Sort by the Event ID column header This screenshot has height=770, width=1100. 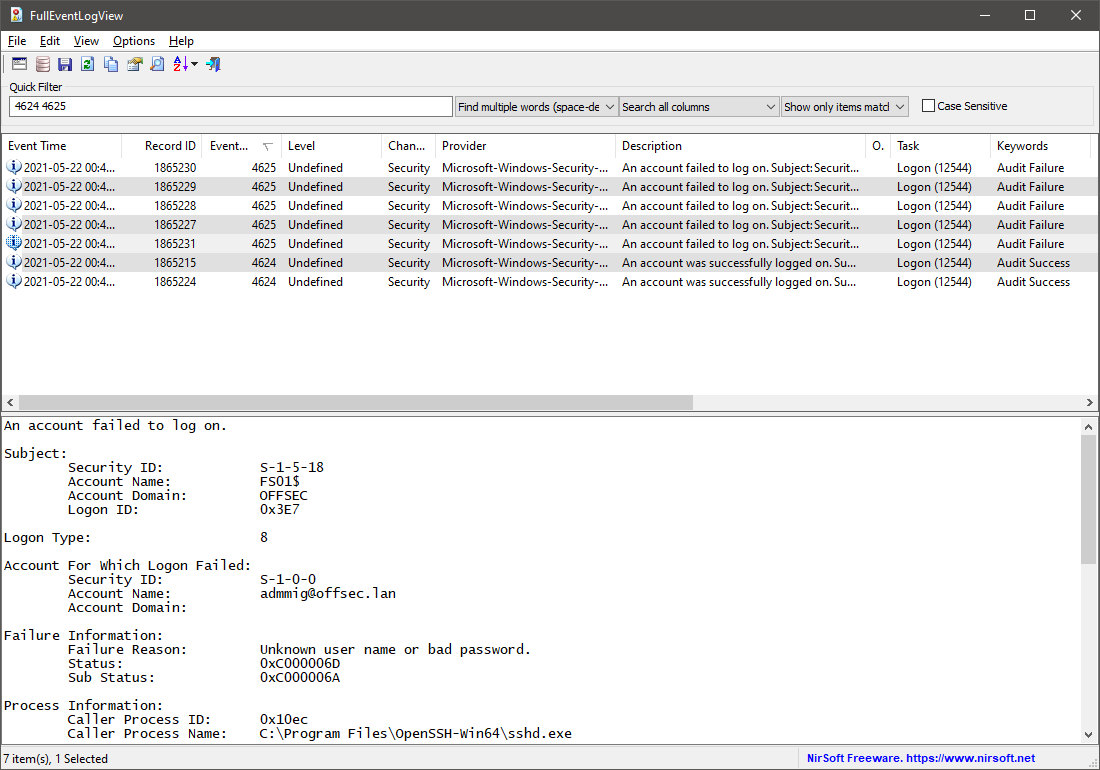[x=242, y=146]
